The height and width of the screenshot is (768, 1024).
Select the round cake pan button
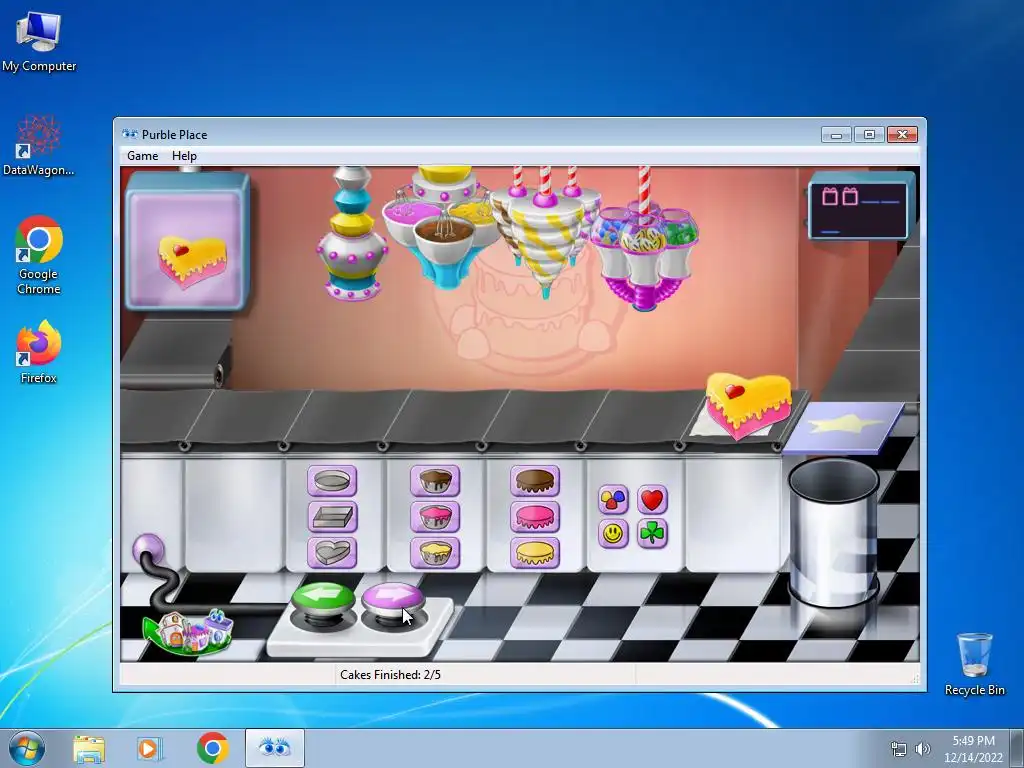pos(332,481)
